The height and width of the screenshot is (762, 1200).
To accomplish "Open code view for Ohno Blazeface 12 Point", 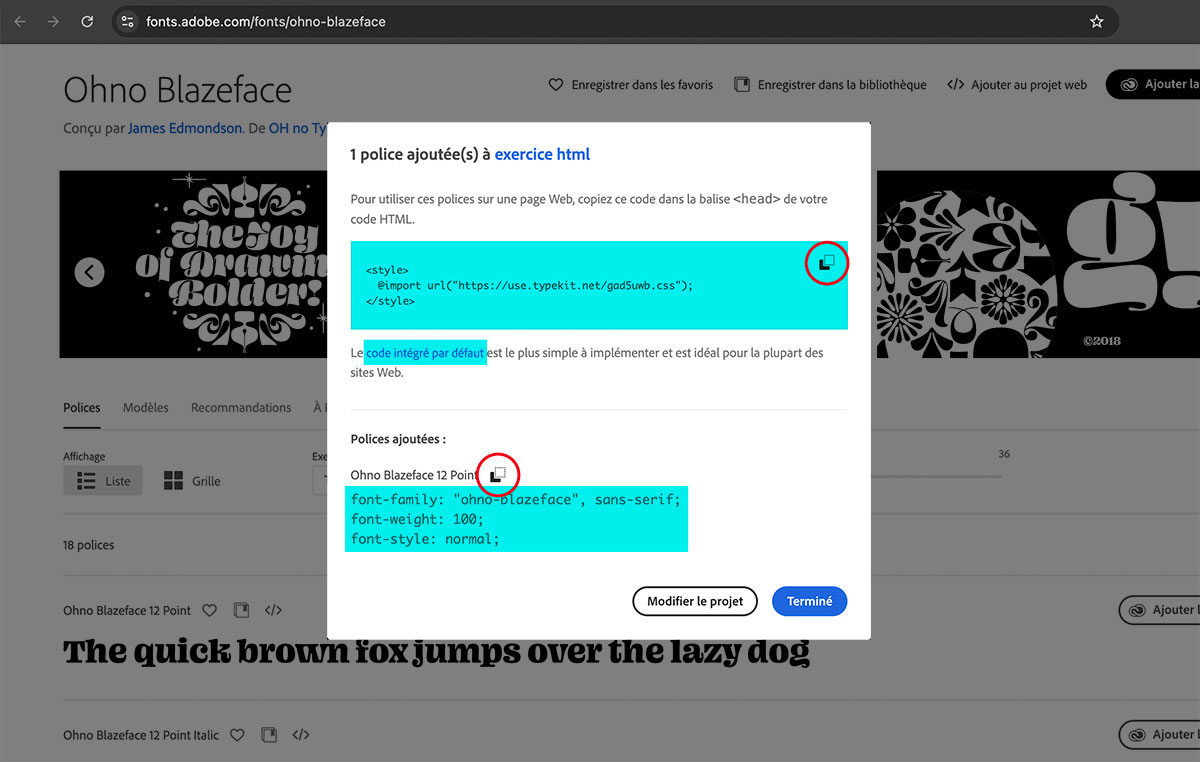I will click(272, 610).
